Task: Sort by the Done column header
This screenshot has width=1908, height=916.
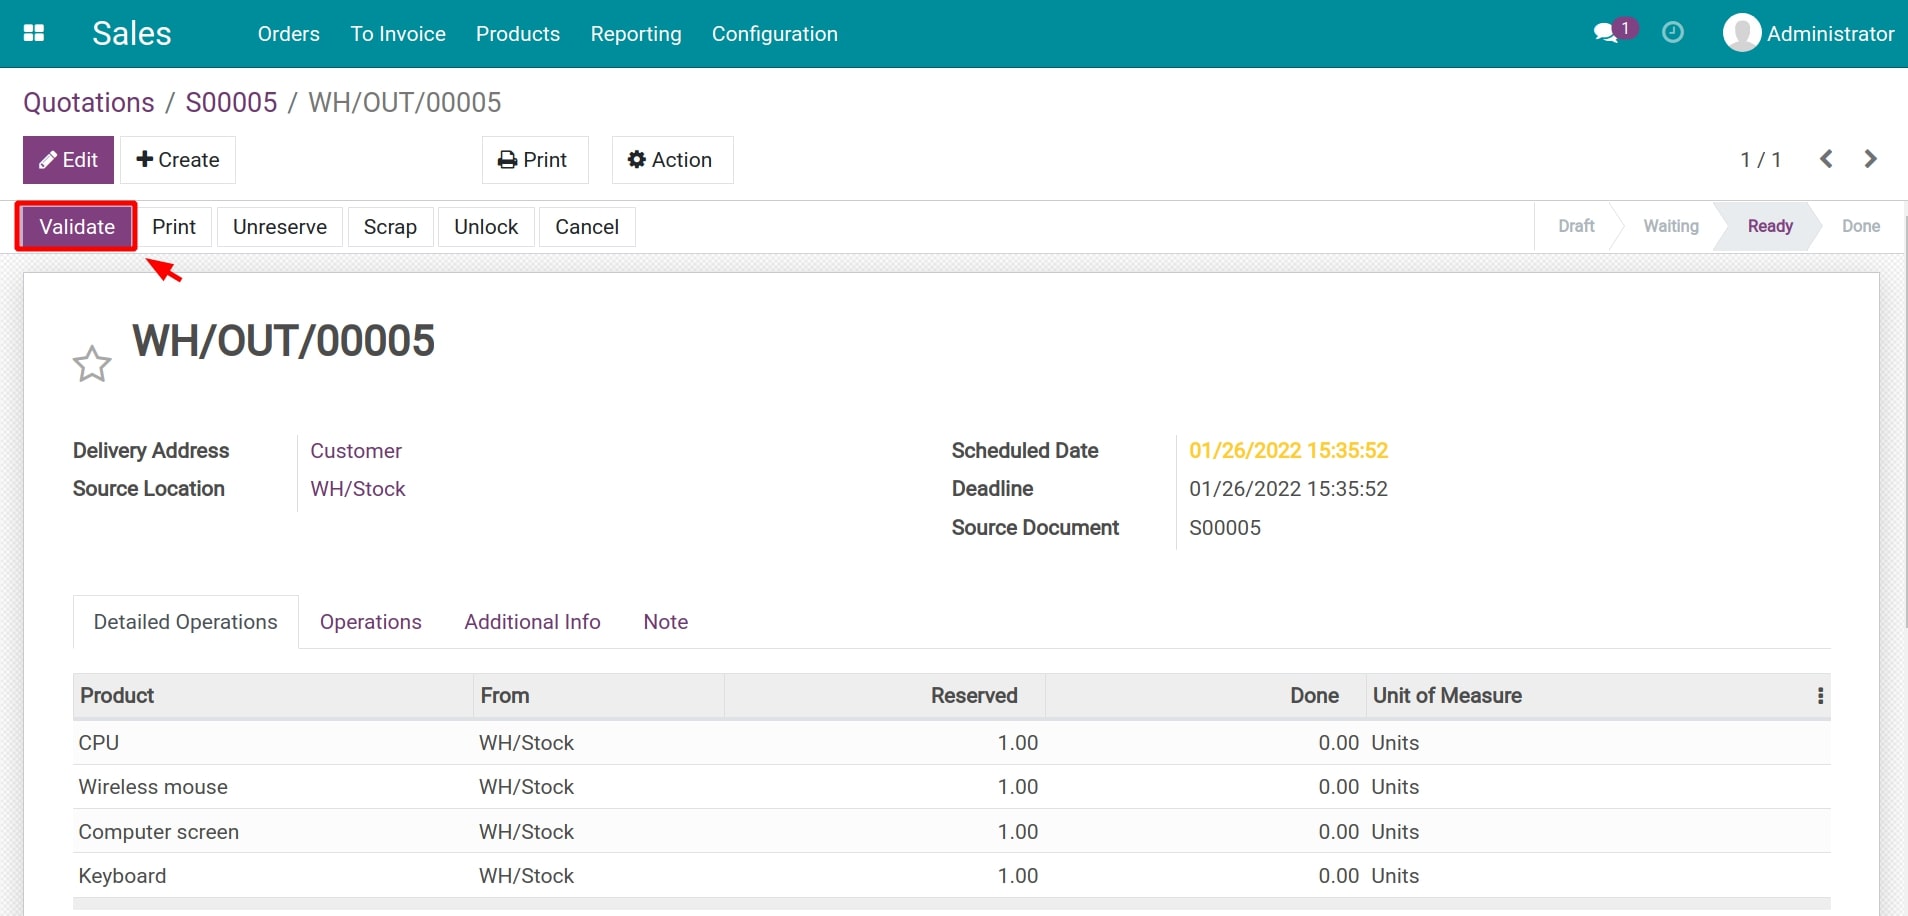Action: tap(1206, 696)
